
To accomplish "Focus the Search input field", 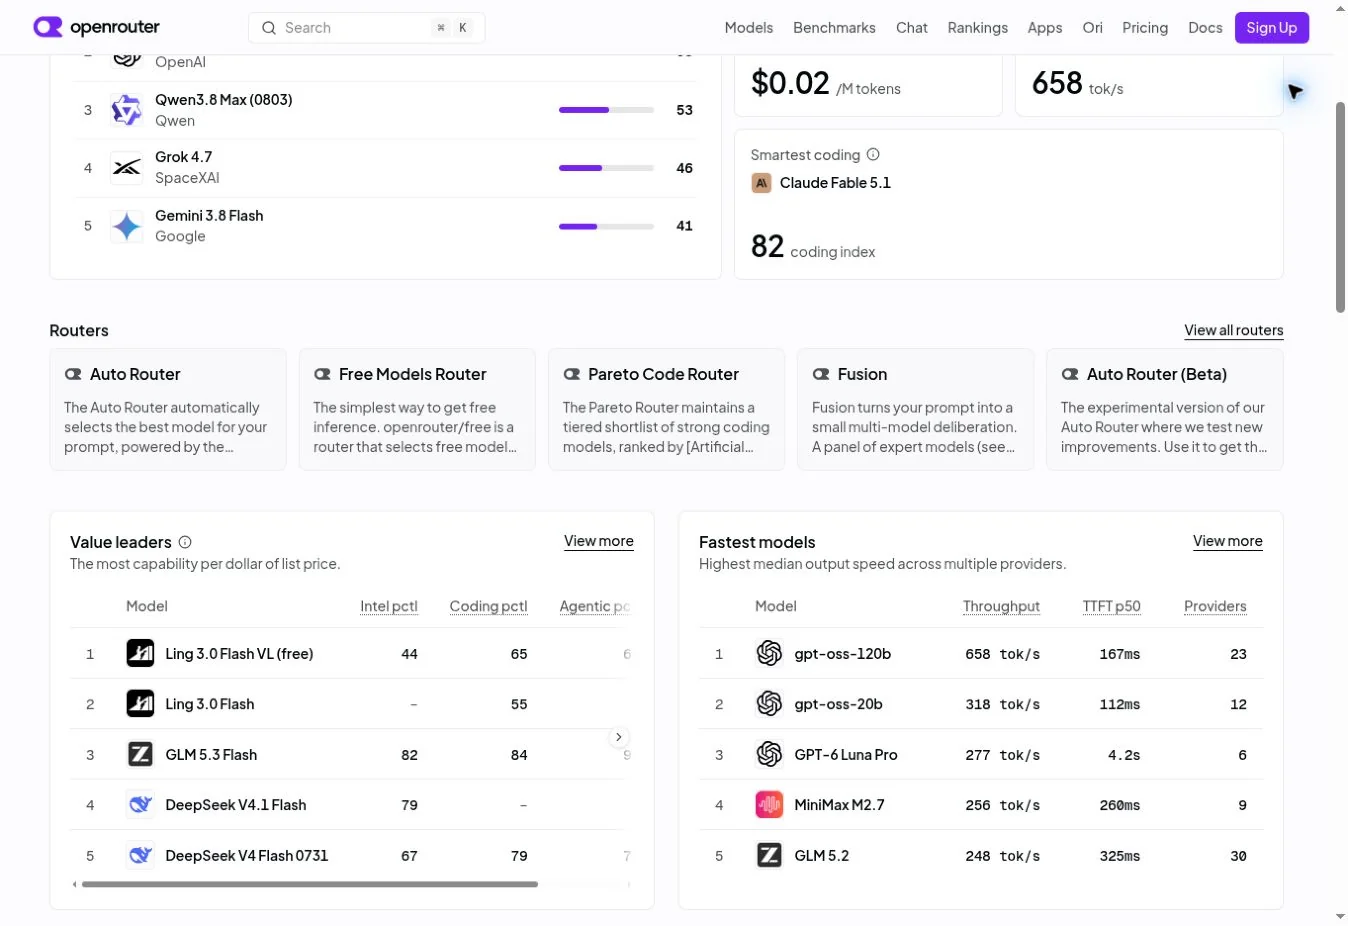I will [366, 28].
